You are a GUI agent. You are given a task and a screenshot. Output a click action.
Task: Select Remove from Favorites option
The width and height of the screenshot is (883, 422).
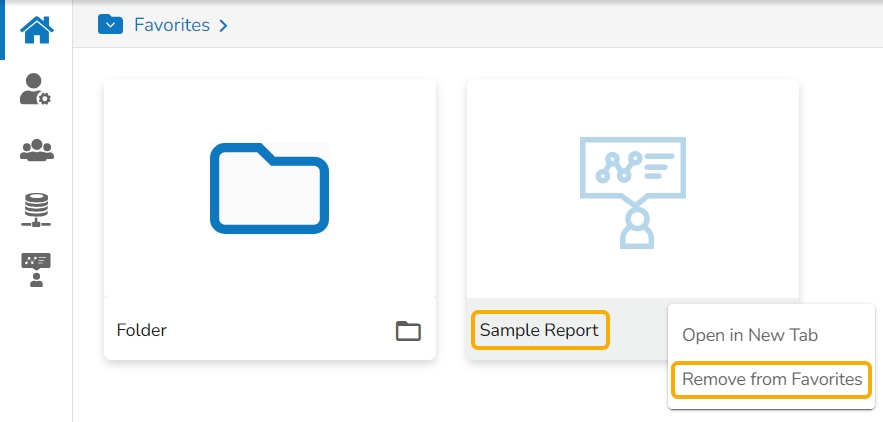coord(771,380)
